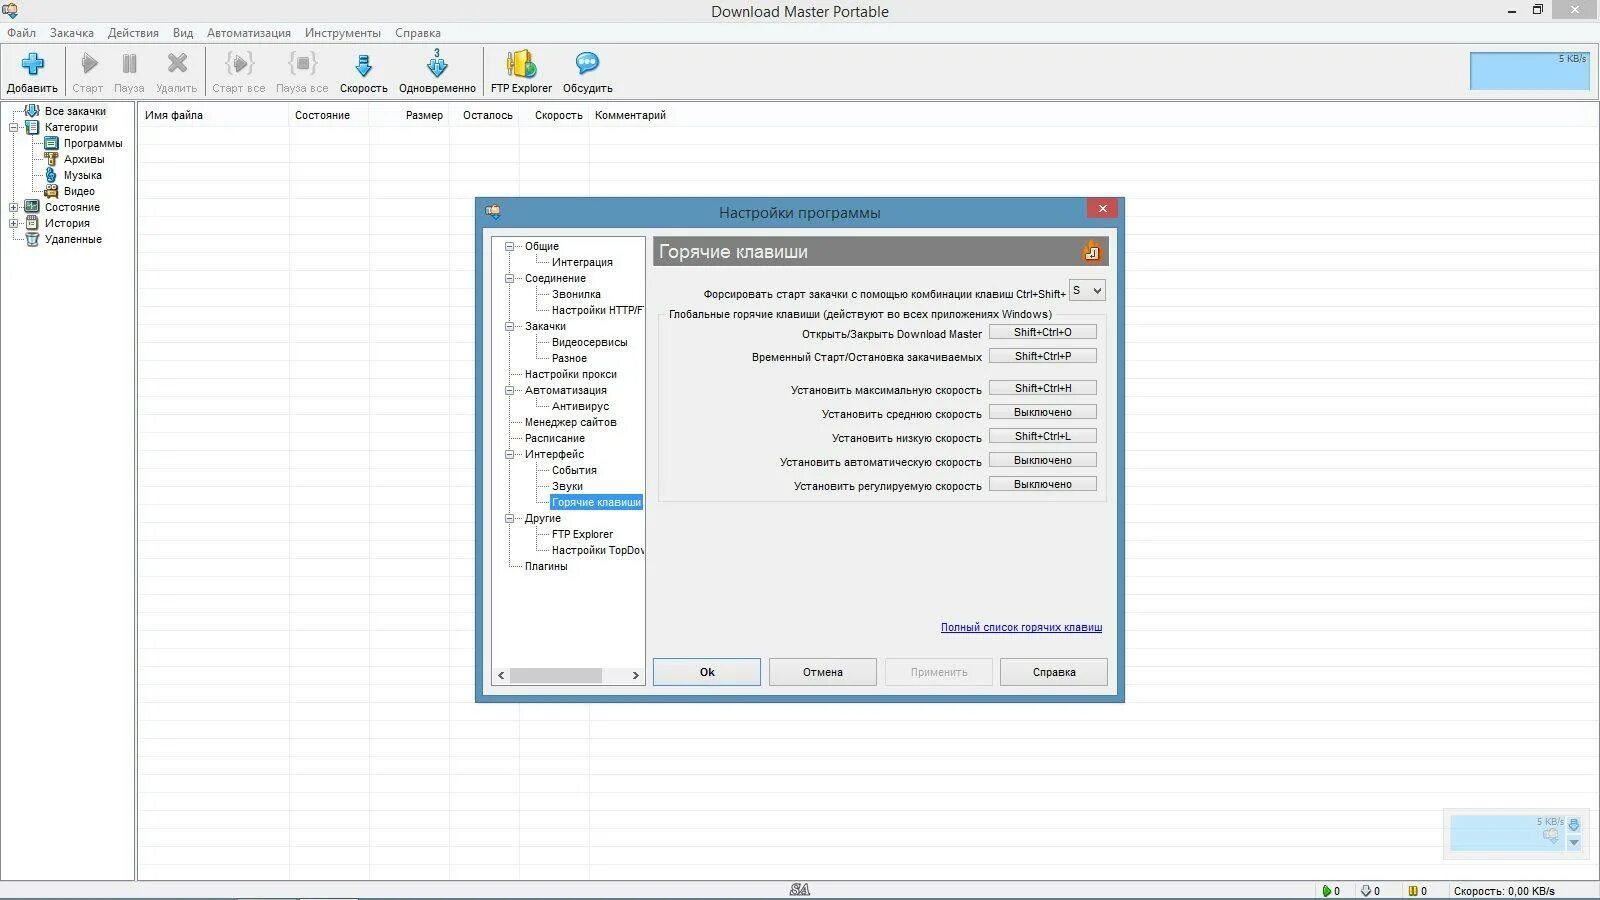The image size is (1600, 900).
Task: Collapse the Категории tree node
Action: click(x=14, y=127)
